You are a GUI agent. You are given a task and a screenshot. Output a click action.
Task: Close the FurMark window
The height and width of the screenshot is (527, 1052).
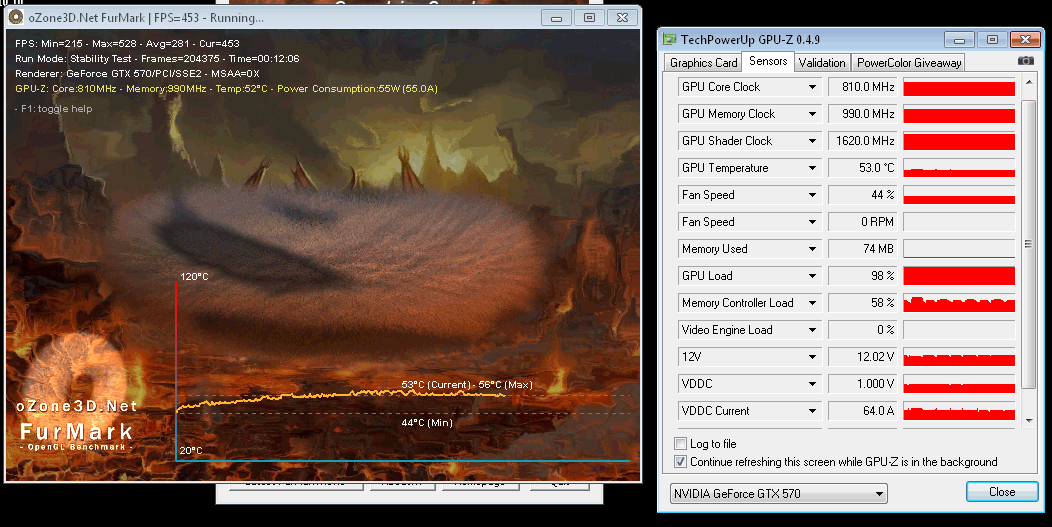(622, 18)
